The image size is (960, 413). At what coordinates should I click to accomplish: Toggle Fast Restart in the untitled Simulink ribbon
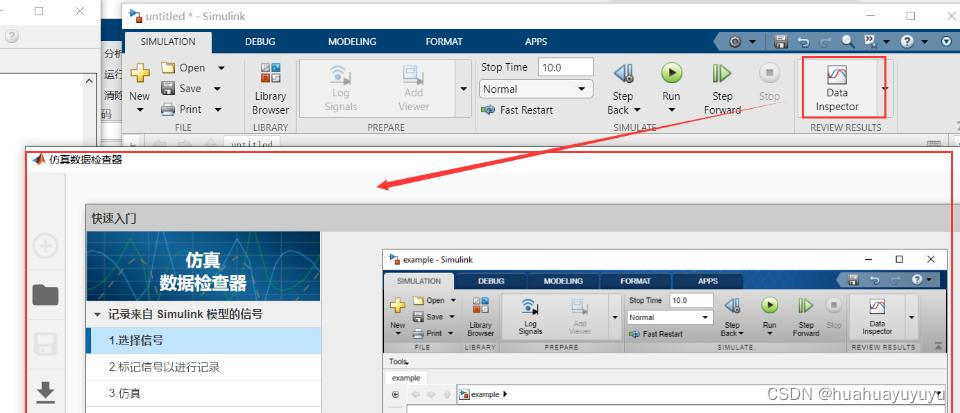(517, 110)
